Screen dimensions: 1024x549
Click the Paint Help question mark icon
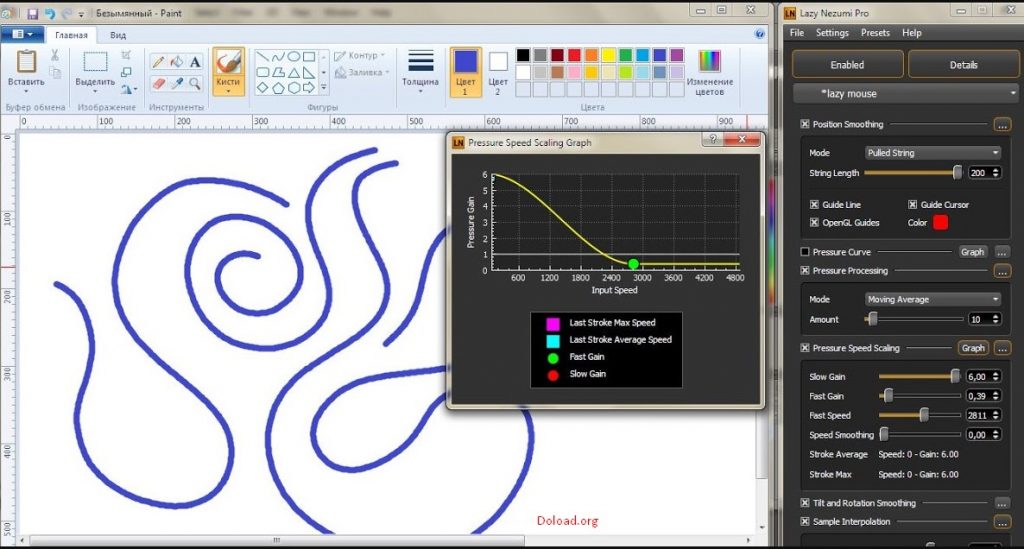(x=760, y=34)
